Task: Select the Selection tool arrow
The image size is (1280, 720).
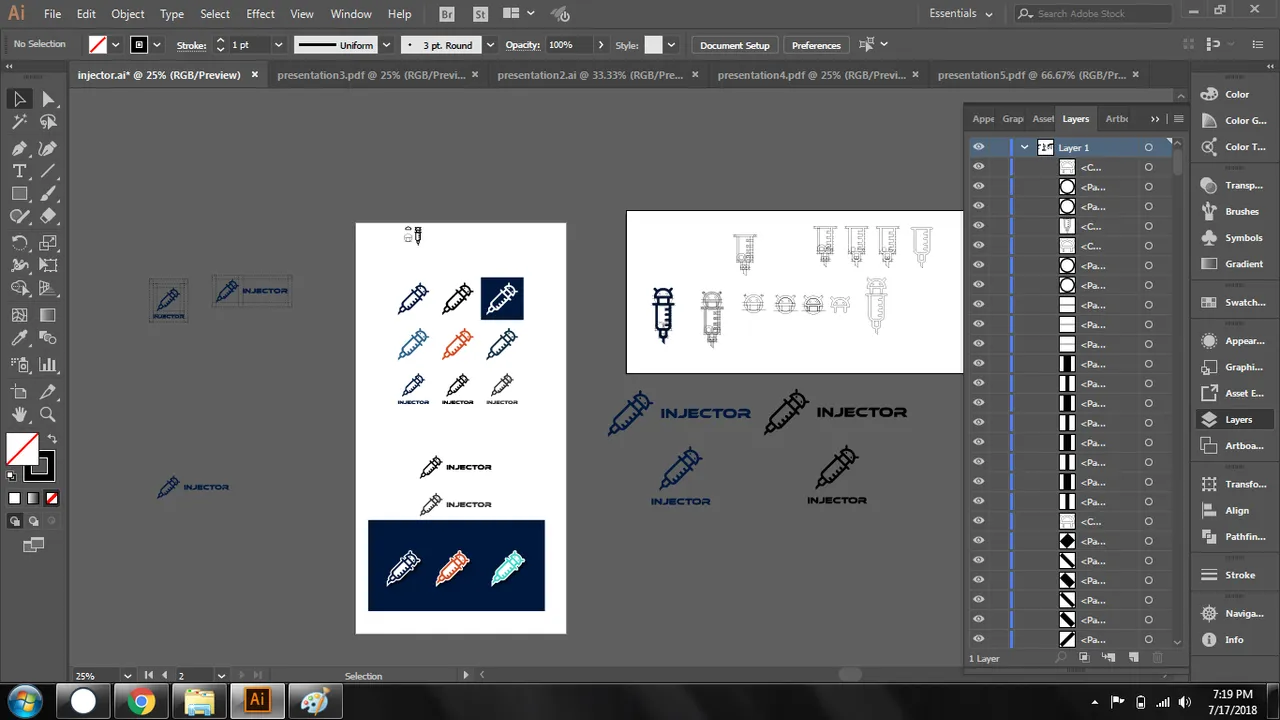Action: pyautogui.click(x=19, y=98)
